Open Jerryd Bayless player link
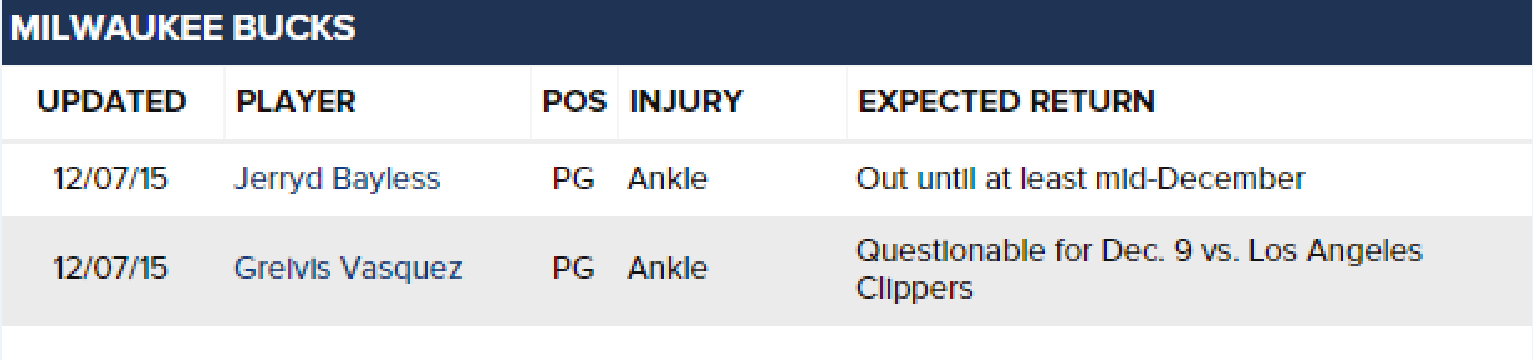 click(336, 179)
